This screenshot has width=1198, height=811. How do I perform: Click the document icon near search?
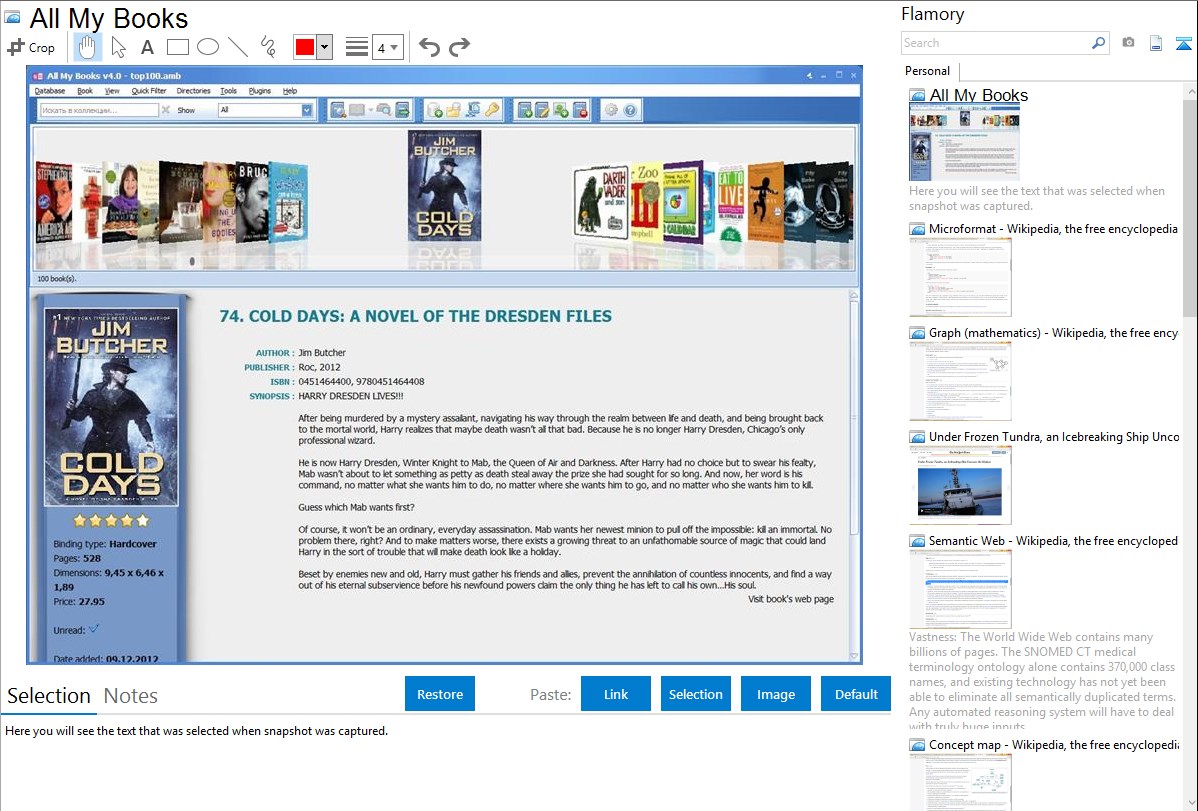pos(1156,44)
